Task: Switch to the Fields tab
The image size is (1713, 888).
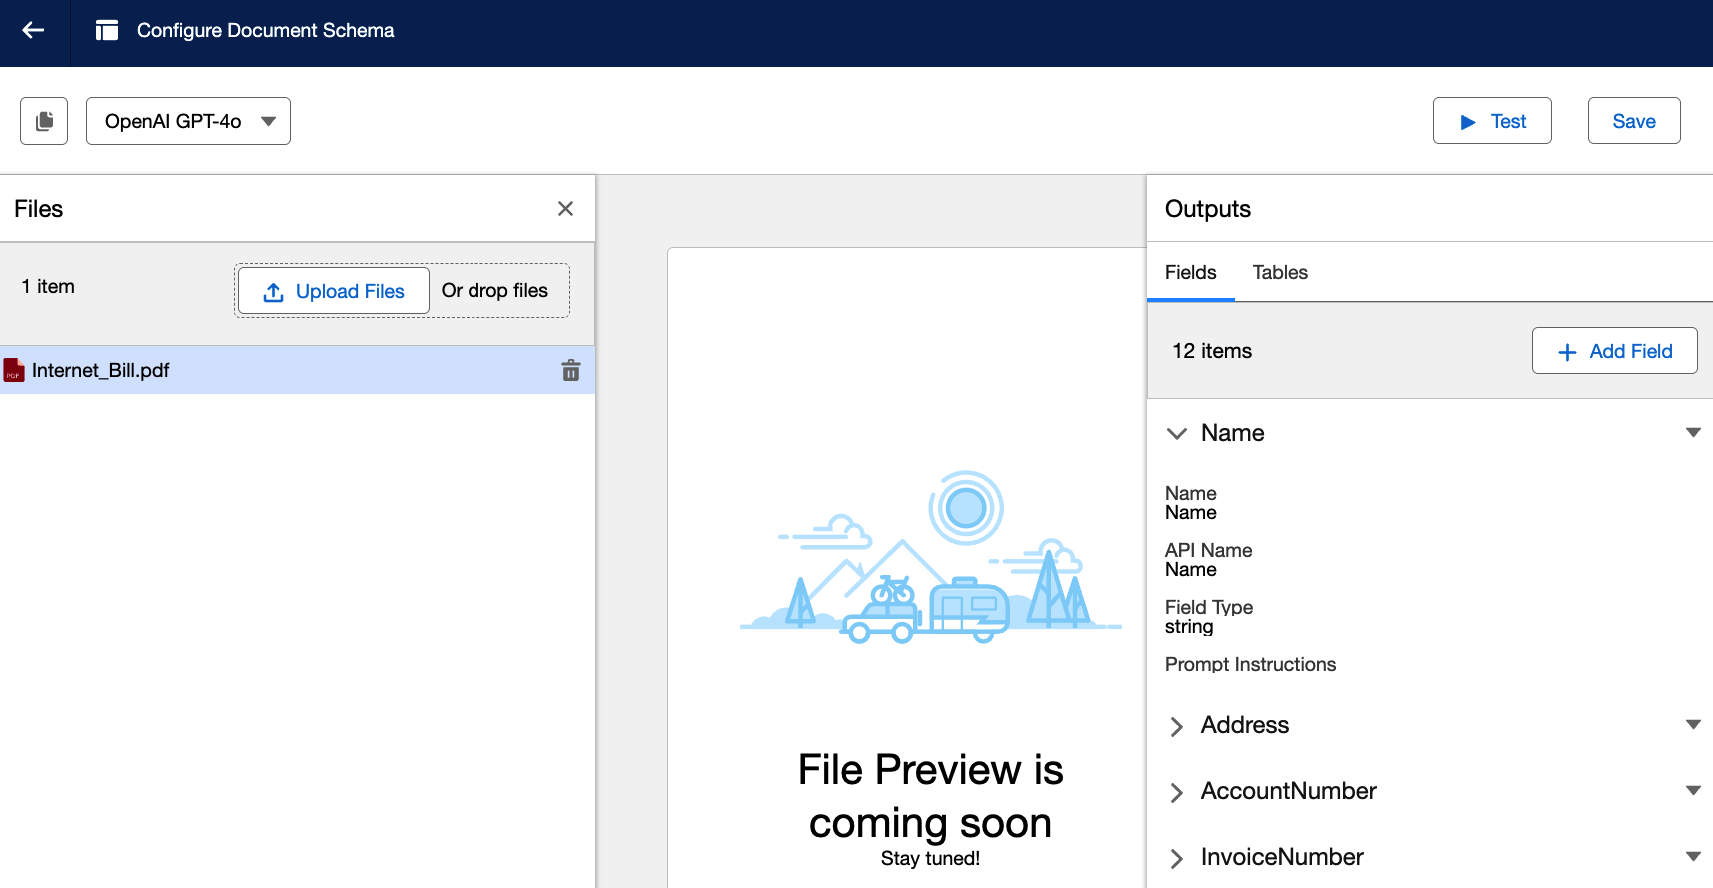Action: (x=1191, y=272)
